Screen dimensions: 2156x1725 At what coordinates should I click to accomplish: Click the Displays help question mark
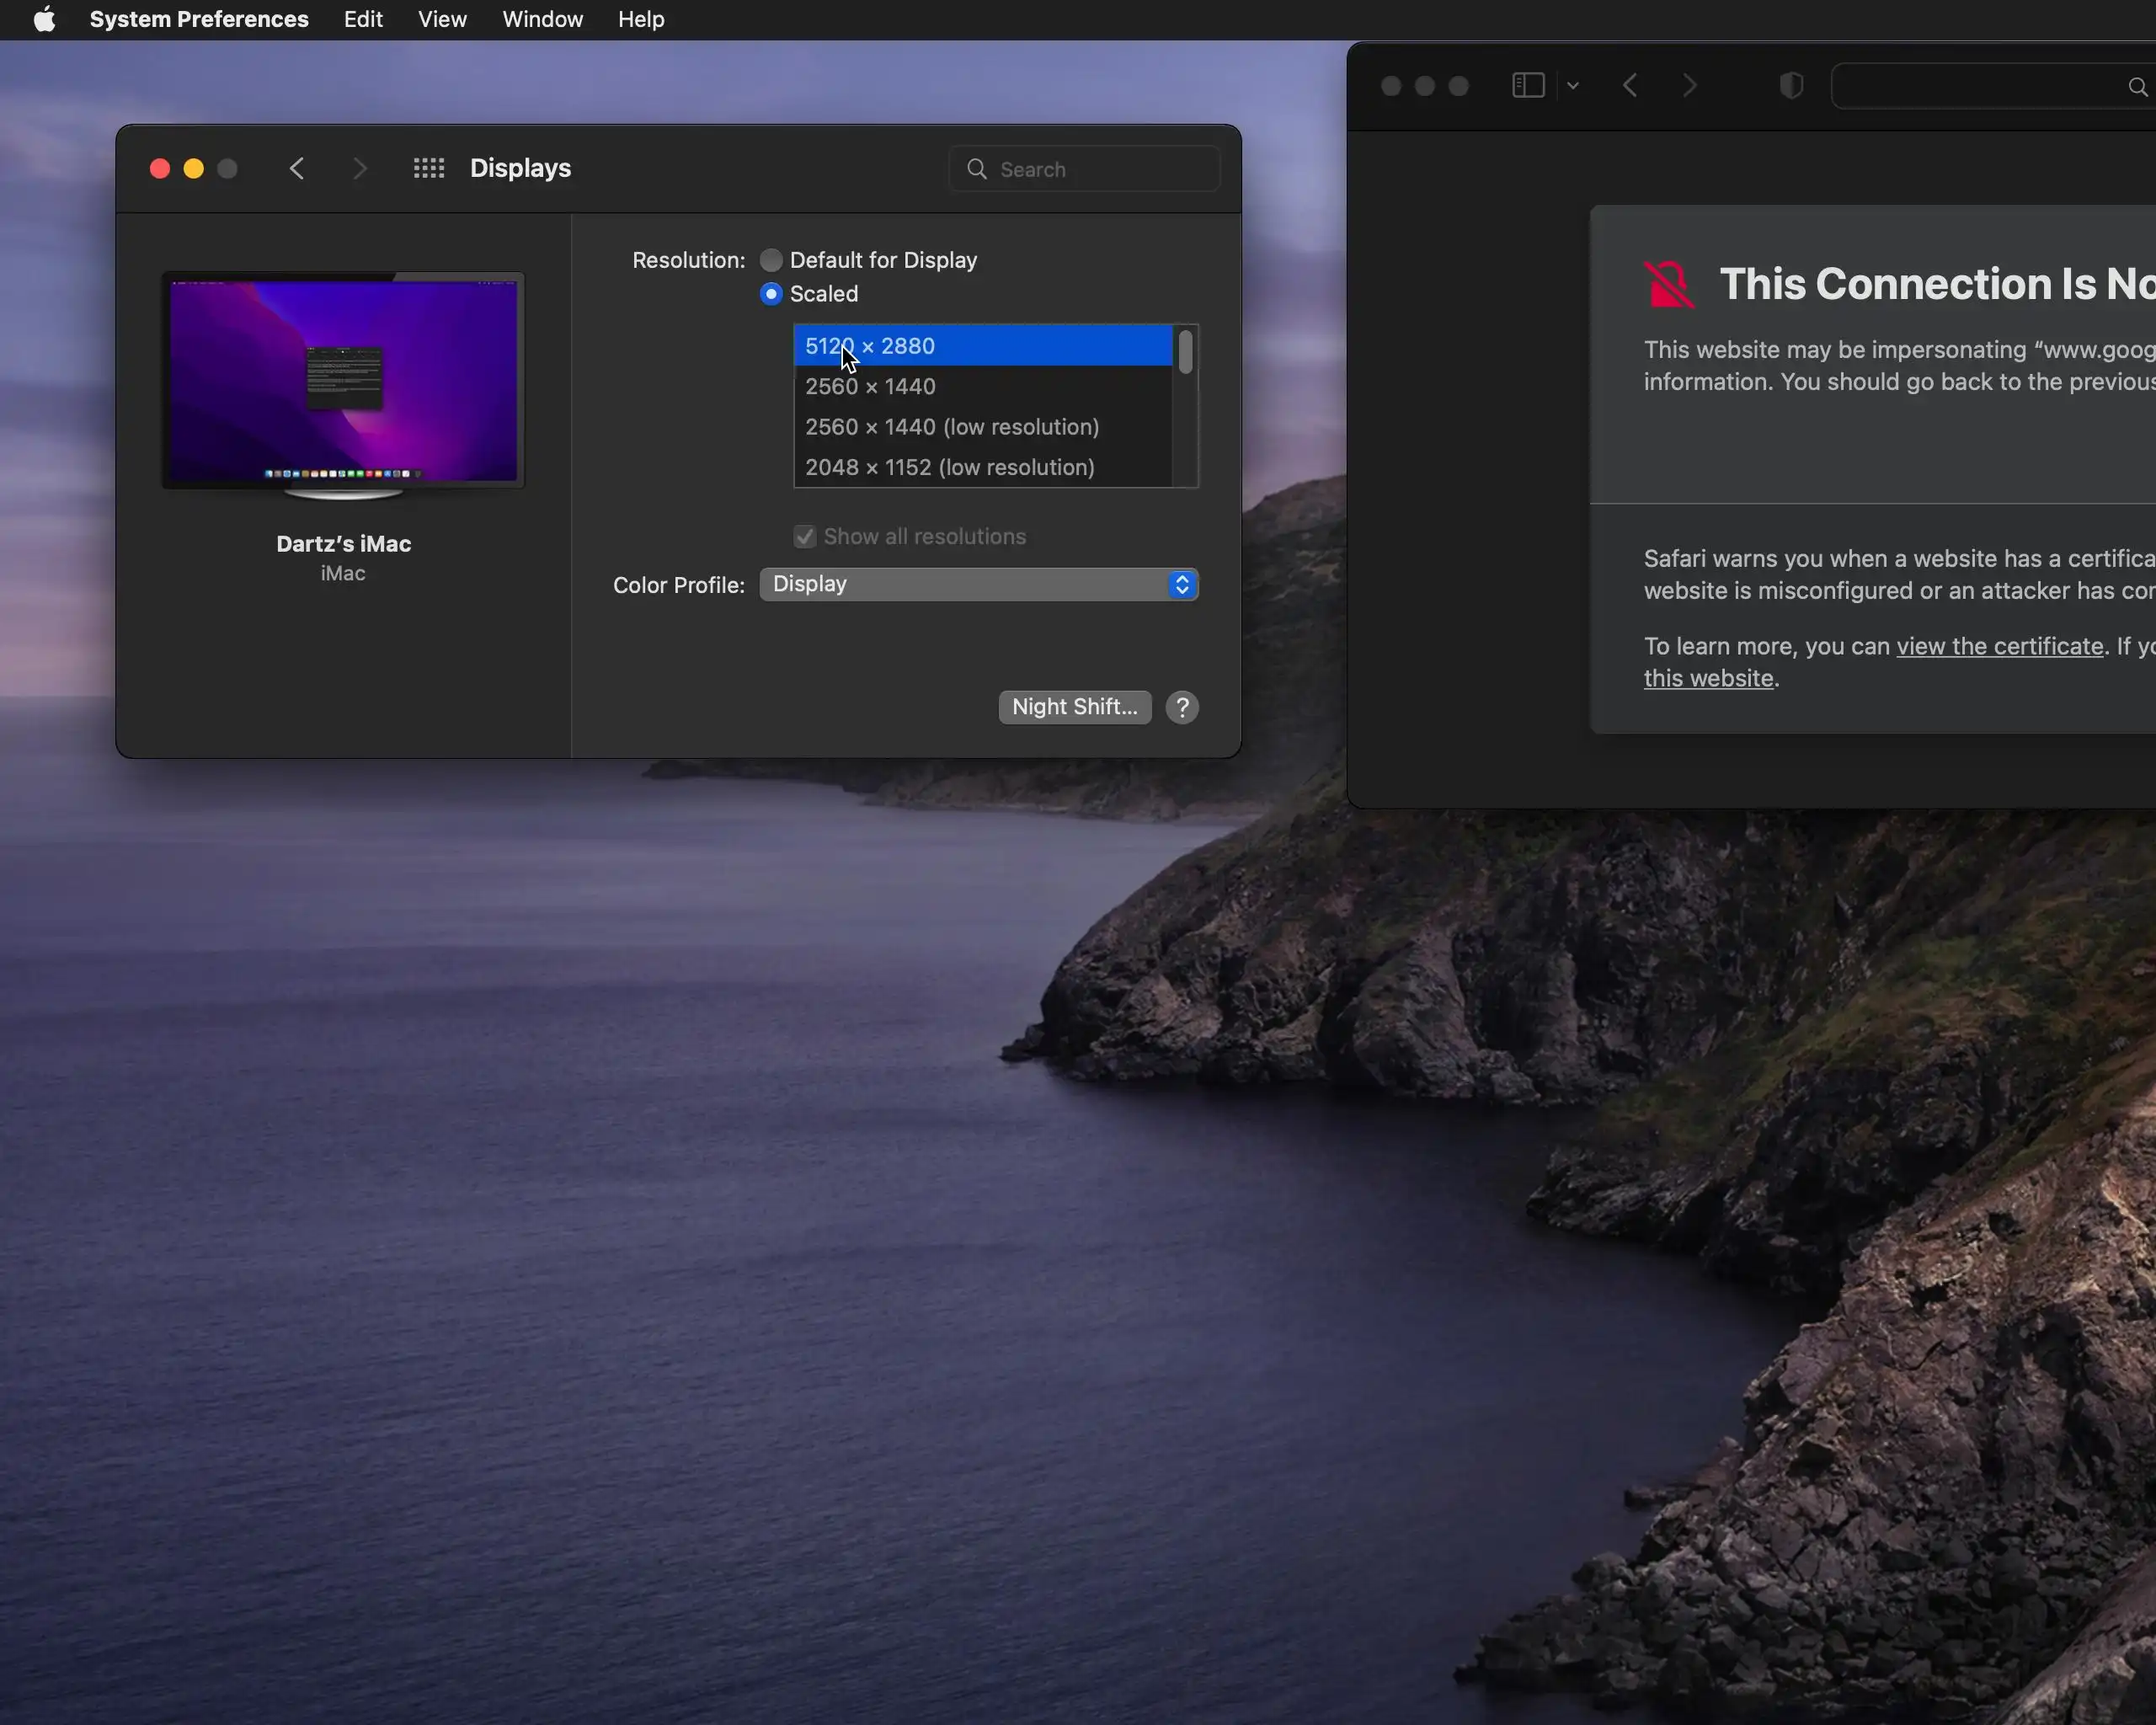1182,707
